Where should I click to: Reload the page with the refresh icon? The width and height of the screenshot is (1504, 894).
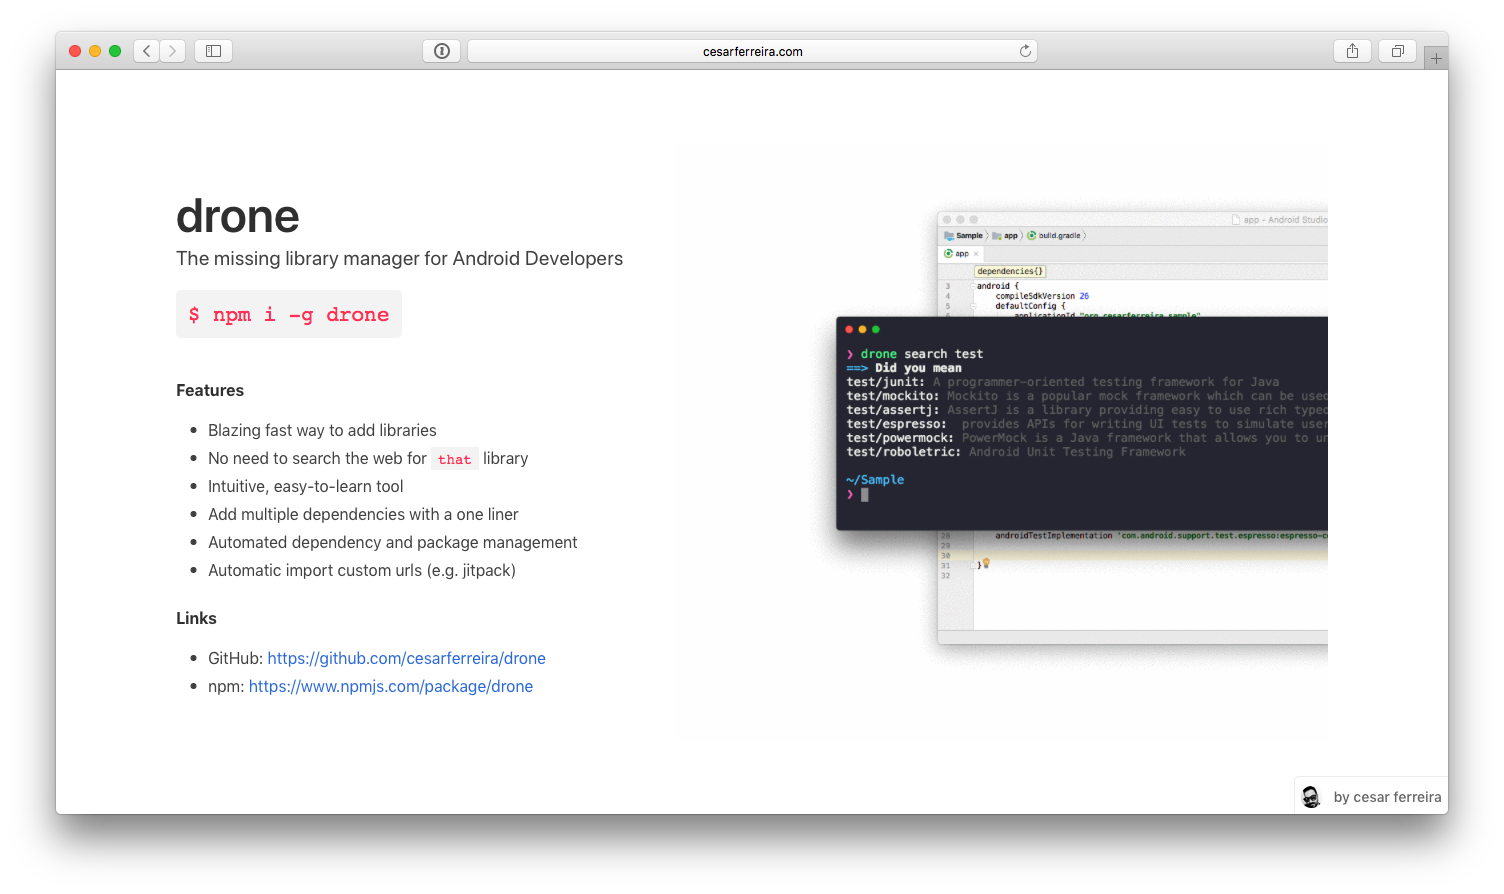(x=1025, y=51)
